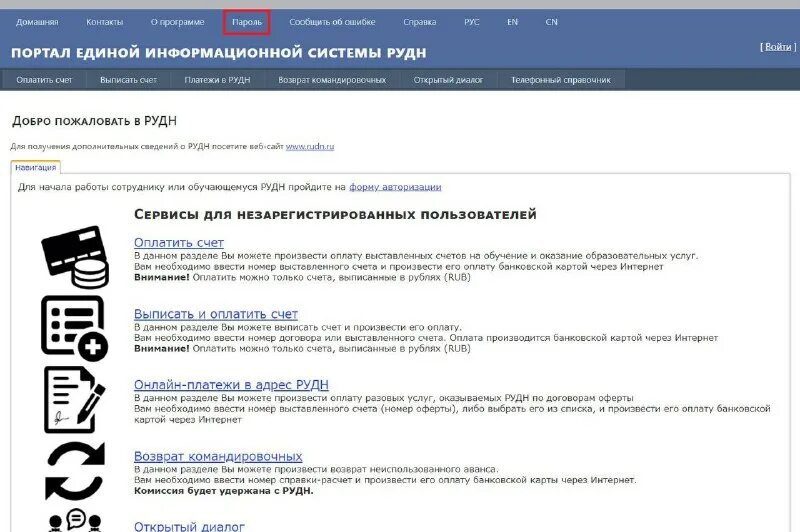Select Сообщить об ошибке in top menu
Image resolution: width=800 pixels, height=532 pixels.
tap(332, 22)
